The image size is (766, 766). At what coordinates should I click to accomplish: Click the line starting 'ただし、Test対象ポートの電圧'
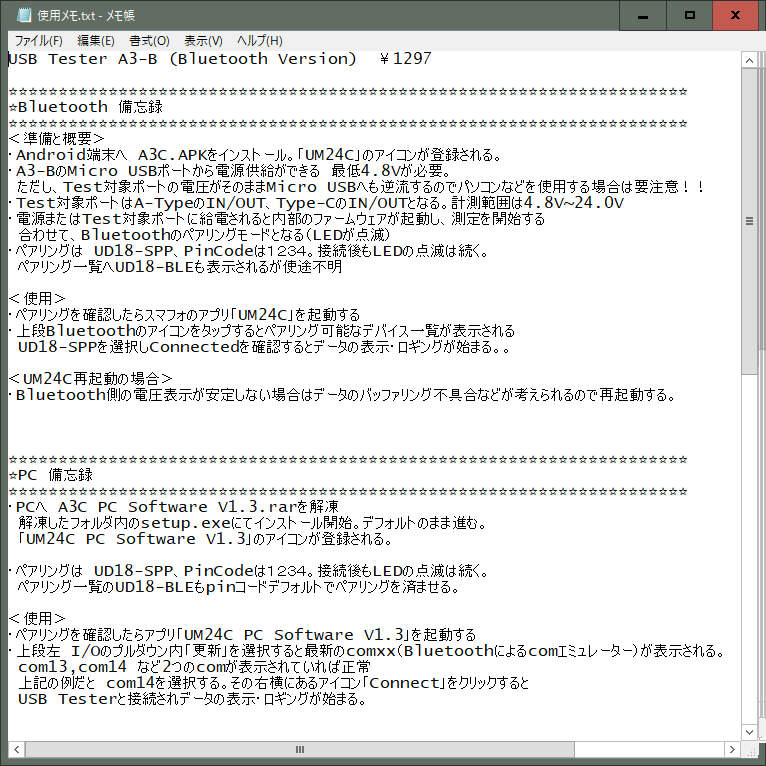[361, 187]
